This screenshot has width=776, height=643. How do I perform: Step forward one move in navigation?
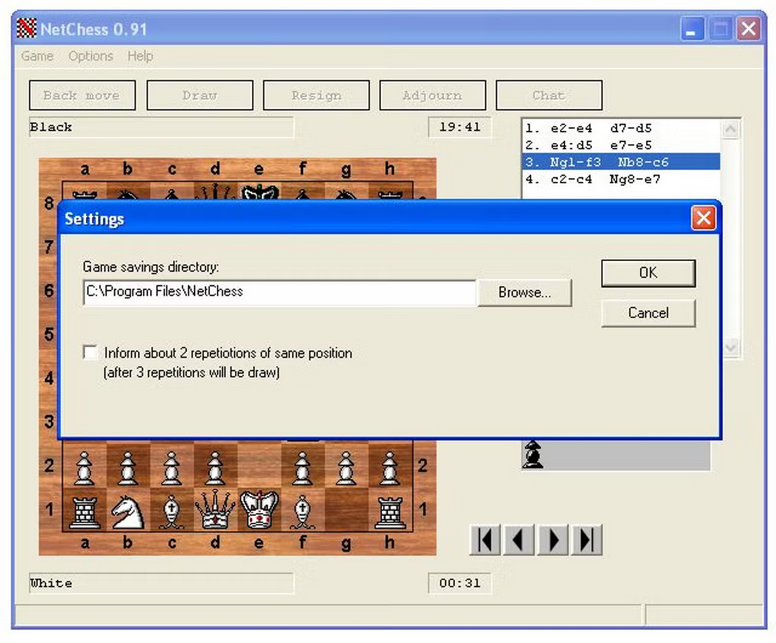pos(552,540)
